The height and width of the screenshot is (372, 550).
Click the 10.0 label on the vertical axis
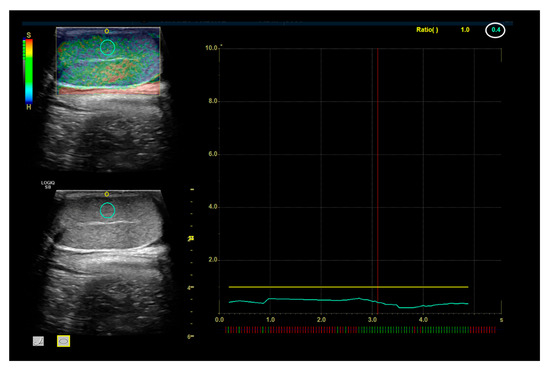click(212, 48)
